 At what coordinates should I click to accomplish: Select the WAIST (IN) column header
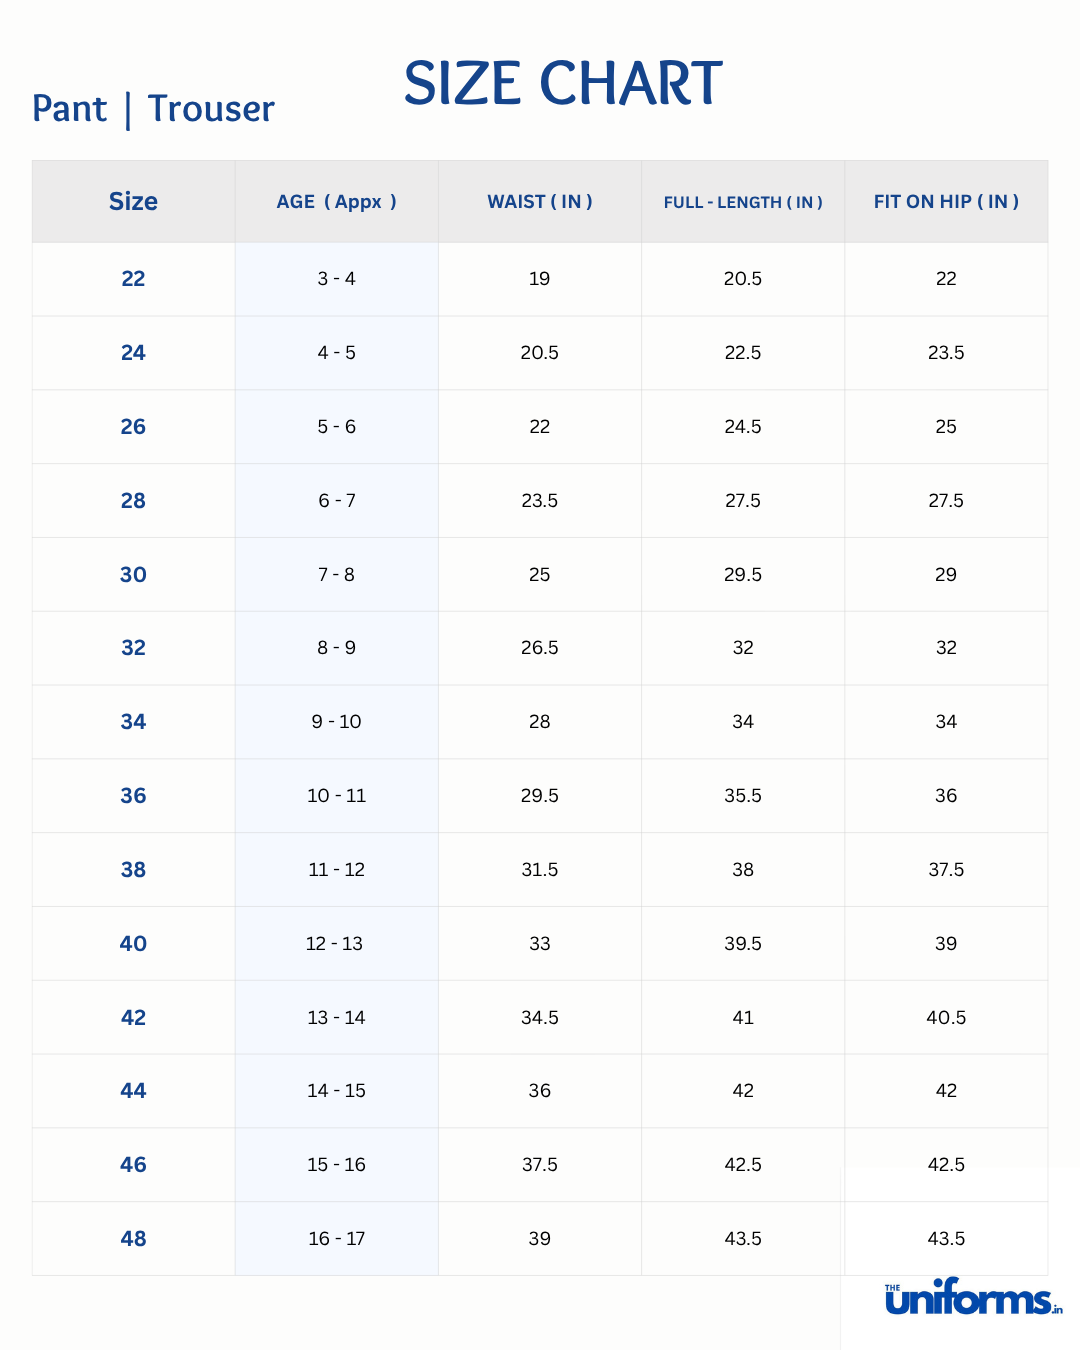click(x=540, y=202)
